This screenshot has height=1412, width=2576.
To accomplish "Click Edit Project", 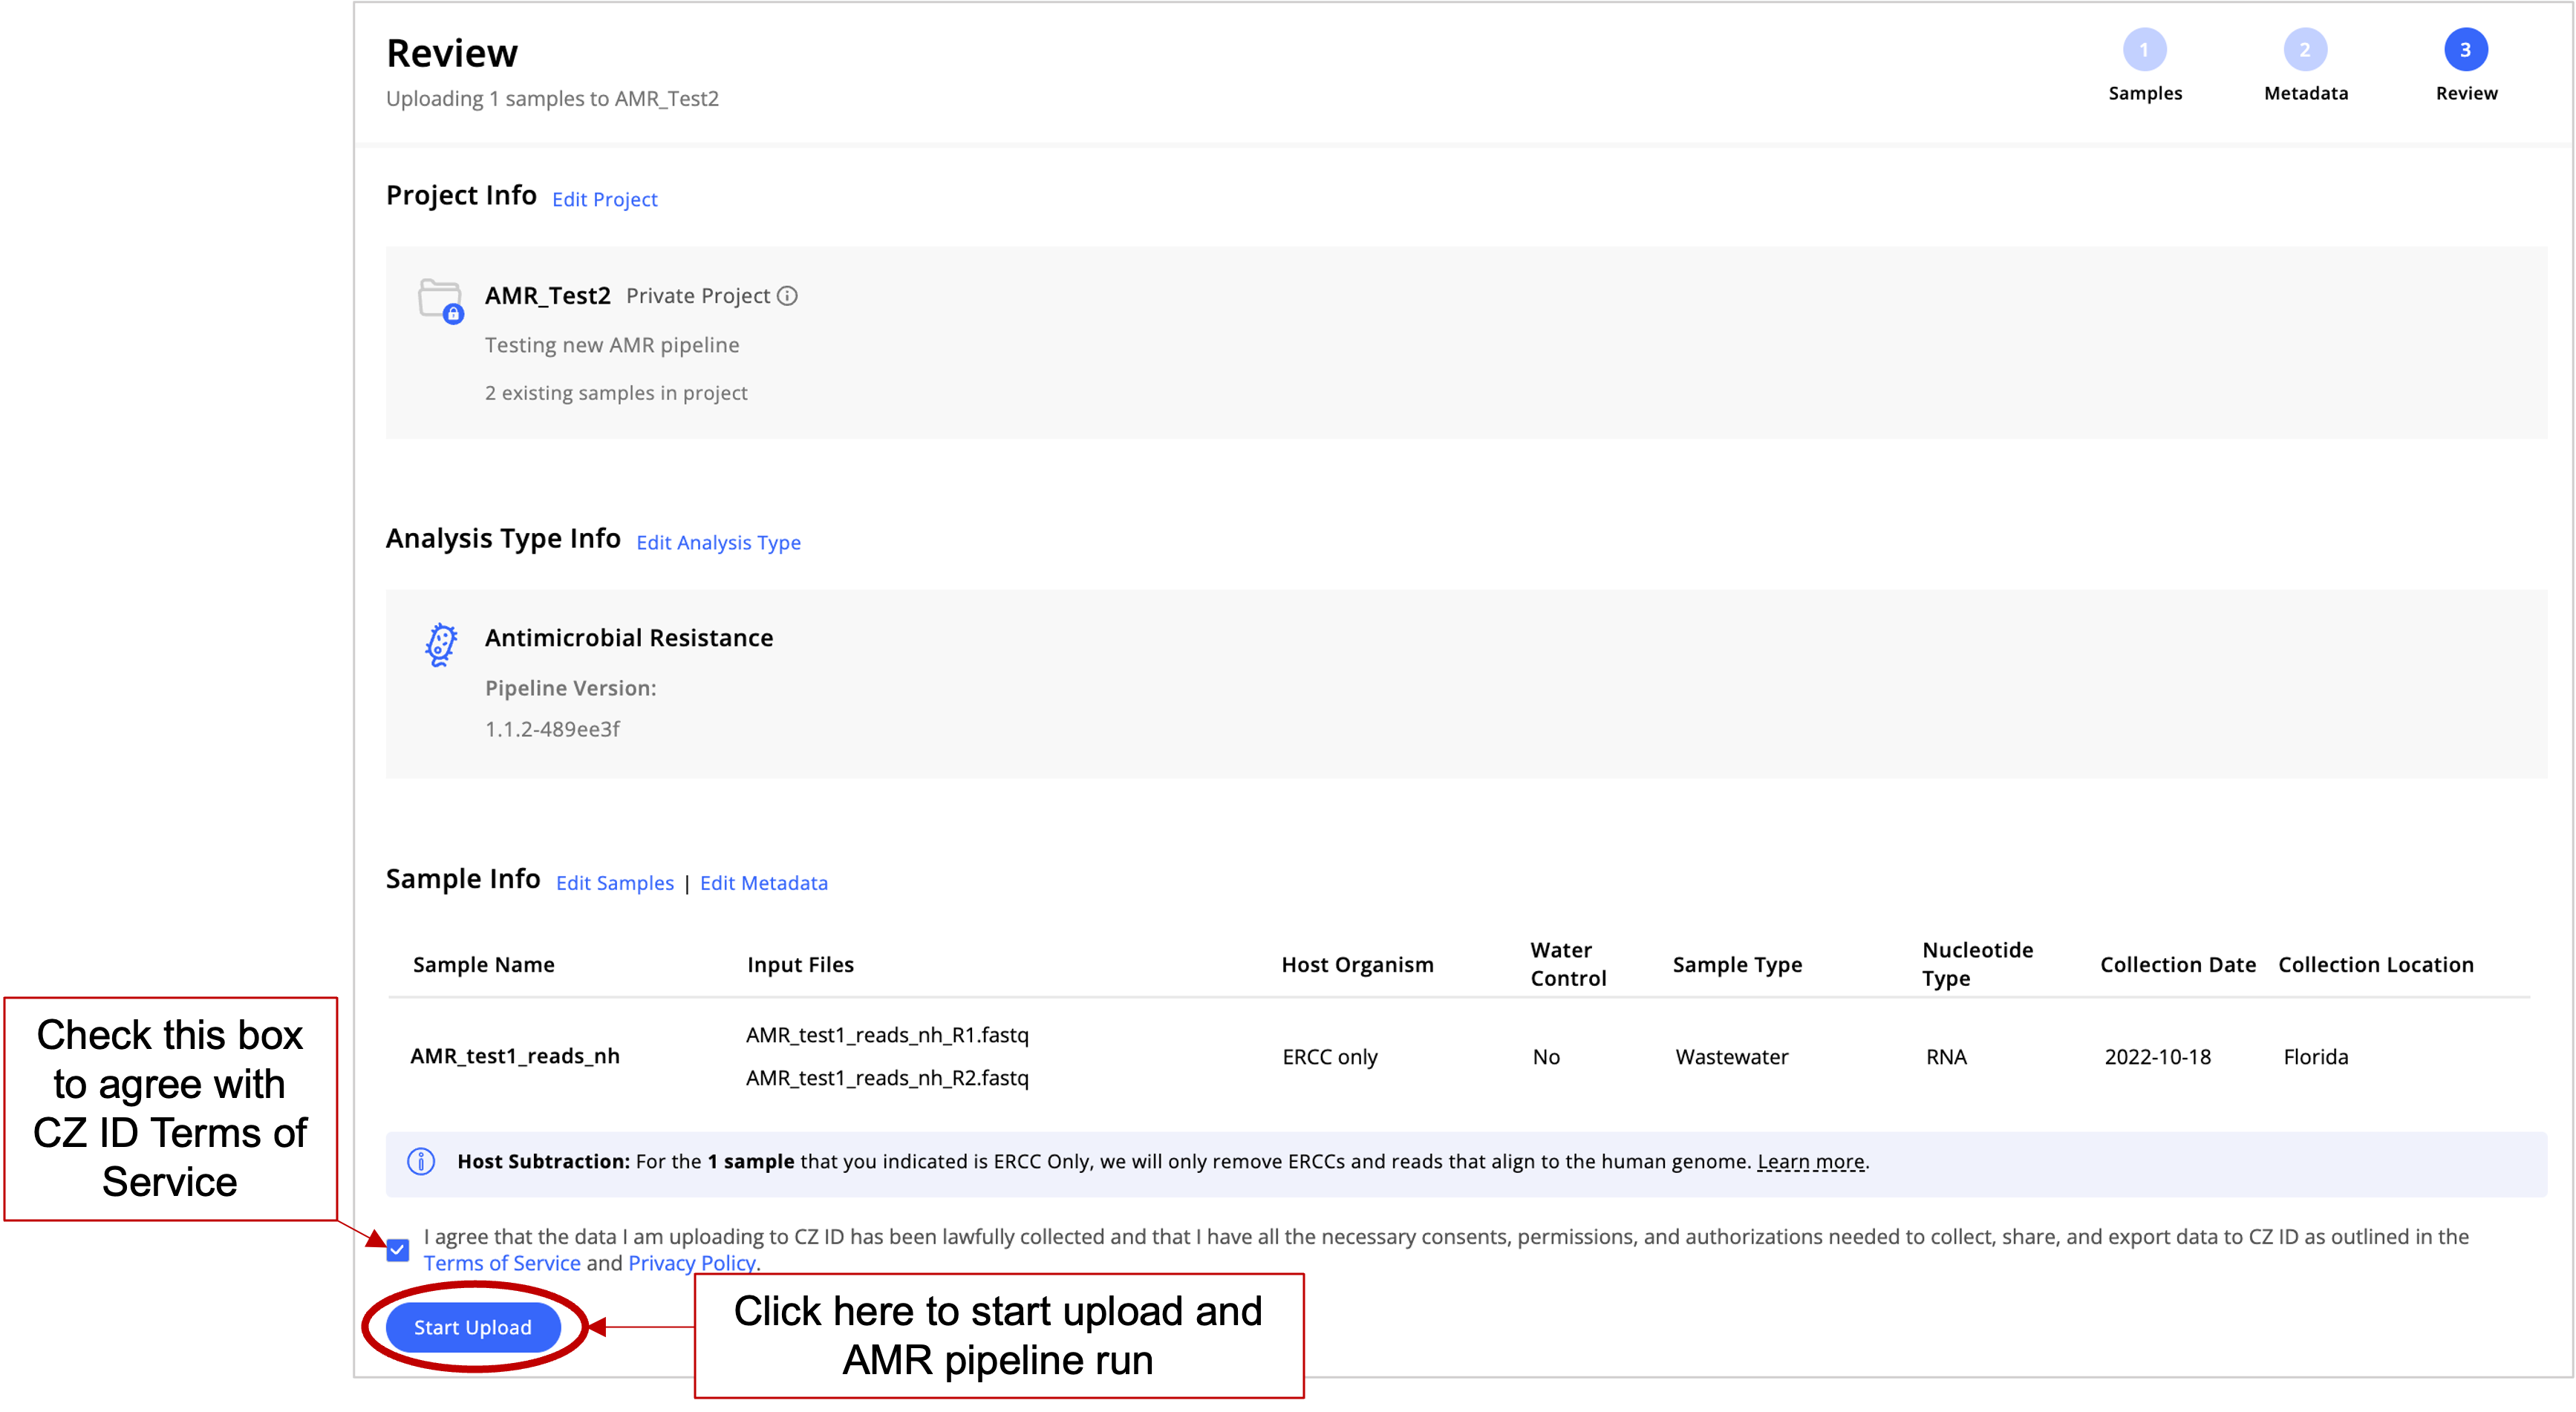I will pyautogui.click(x=604, y=199).
